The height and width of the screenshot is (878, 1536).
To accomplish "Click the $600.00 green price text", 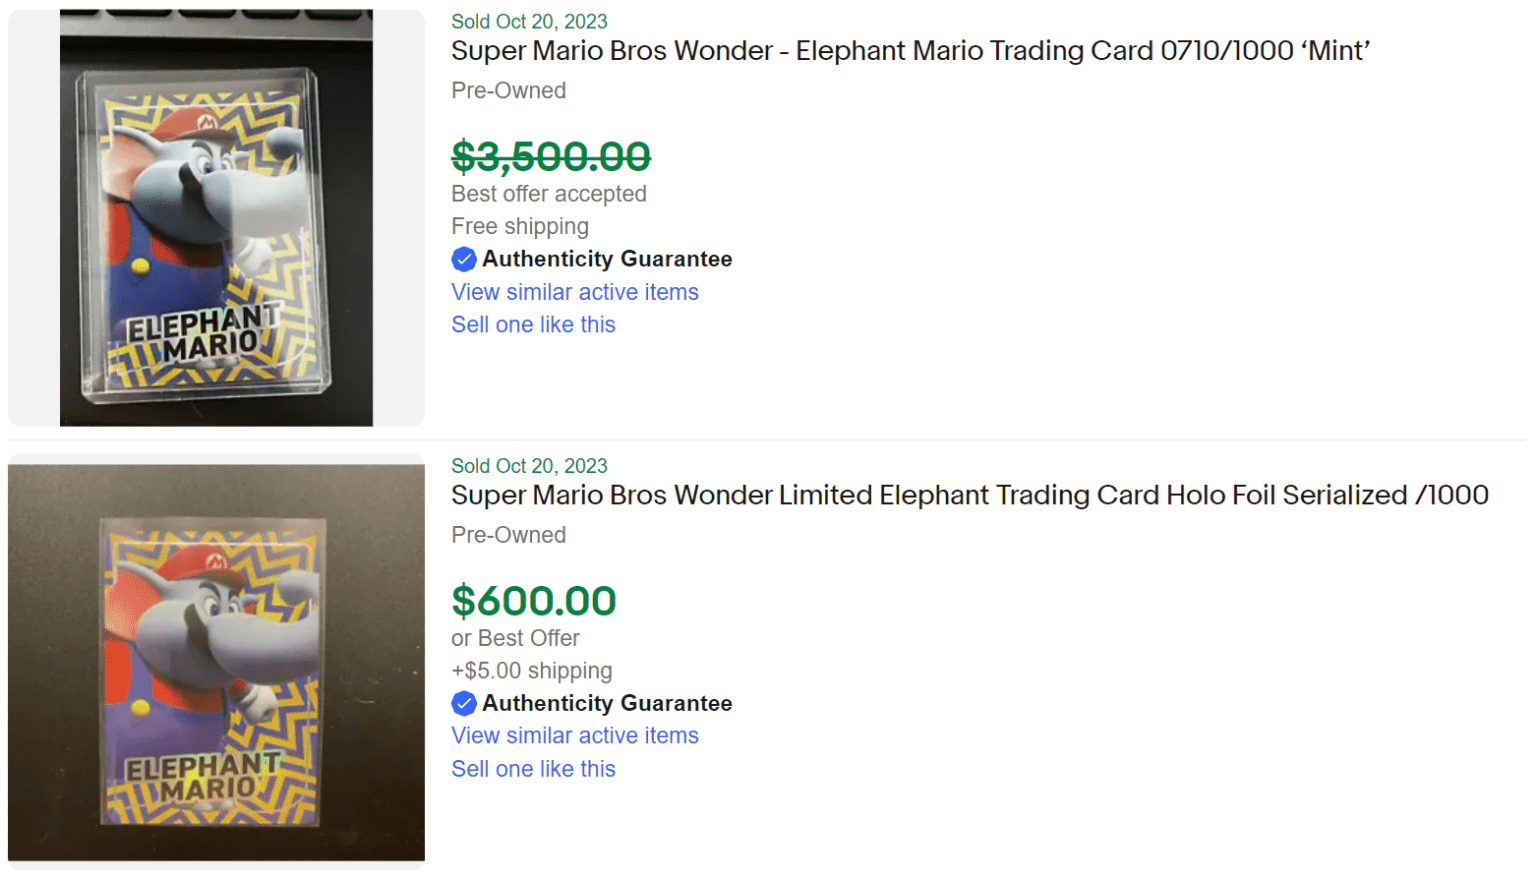I will [x=534, y=601].
